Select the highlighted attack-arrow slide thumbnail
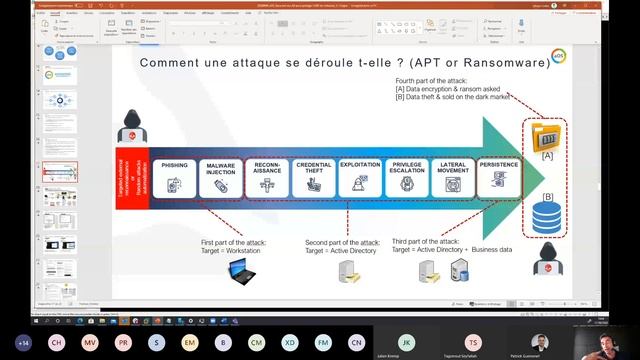Image resolution: width=640 pixels, height=360 pixels. 60,172
